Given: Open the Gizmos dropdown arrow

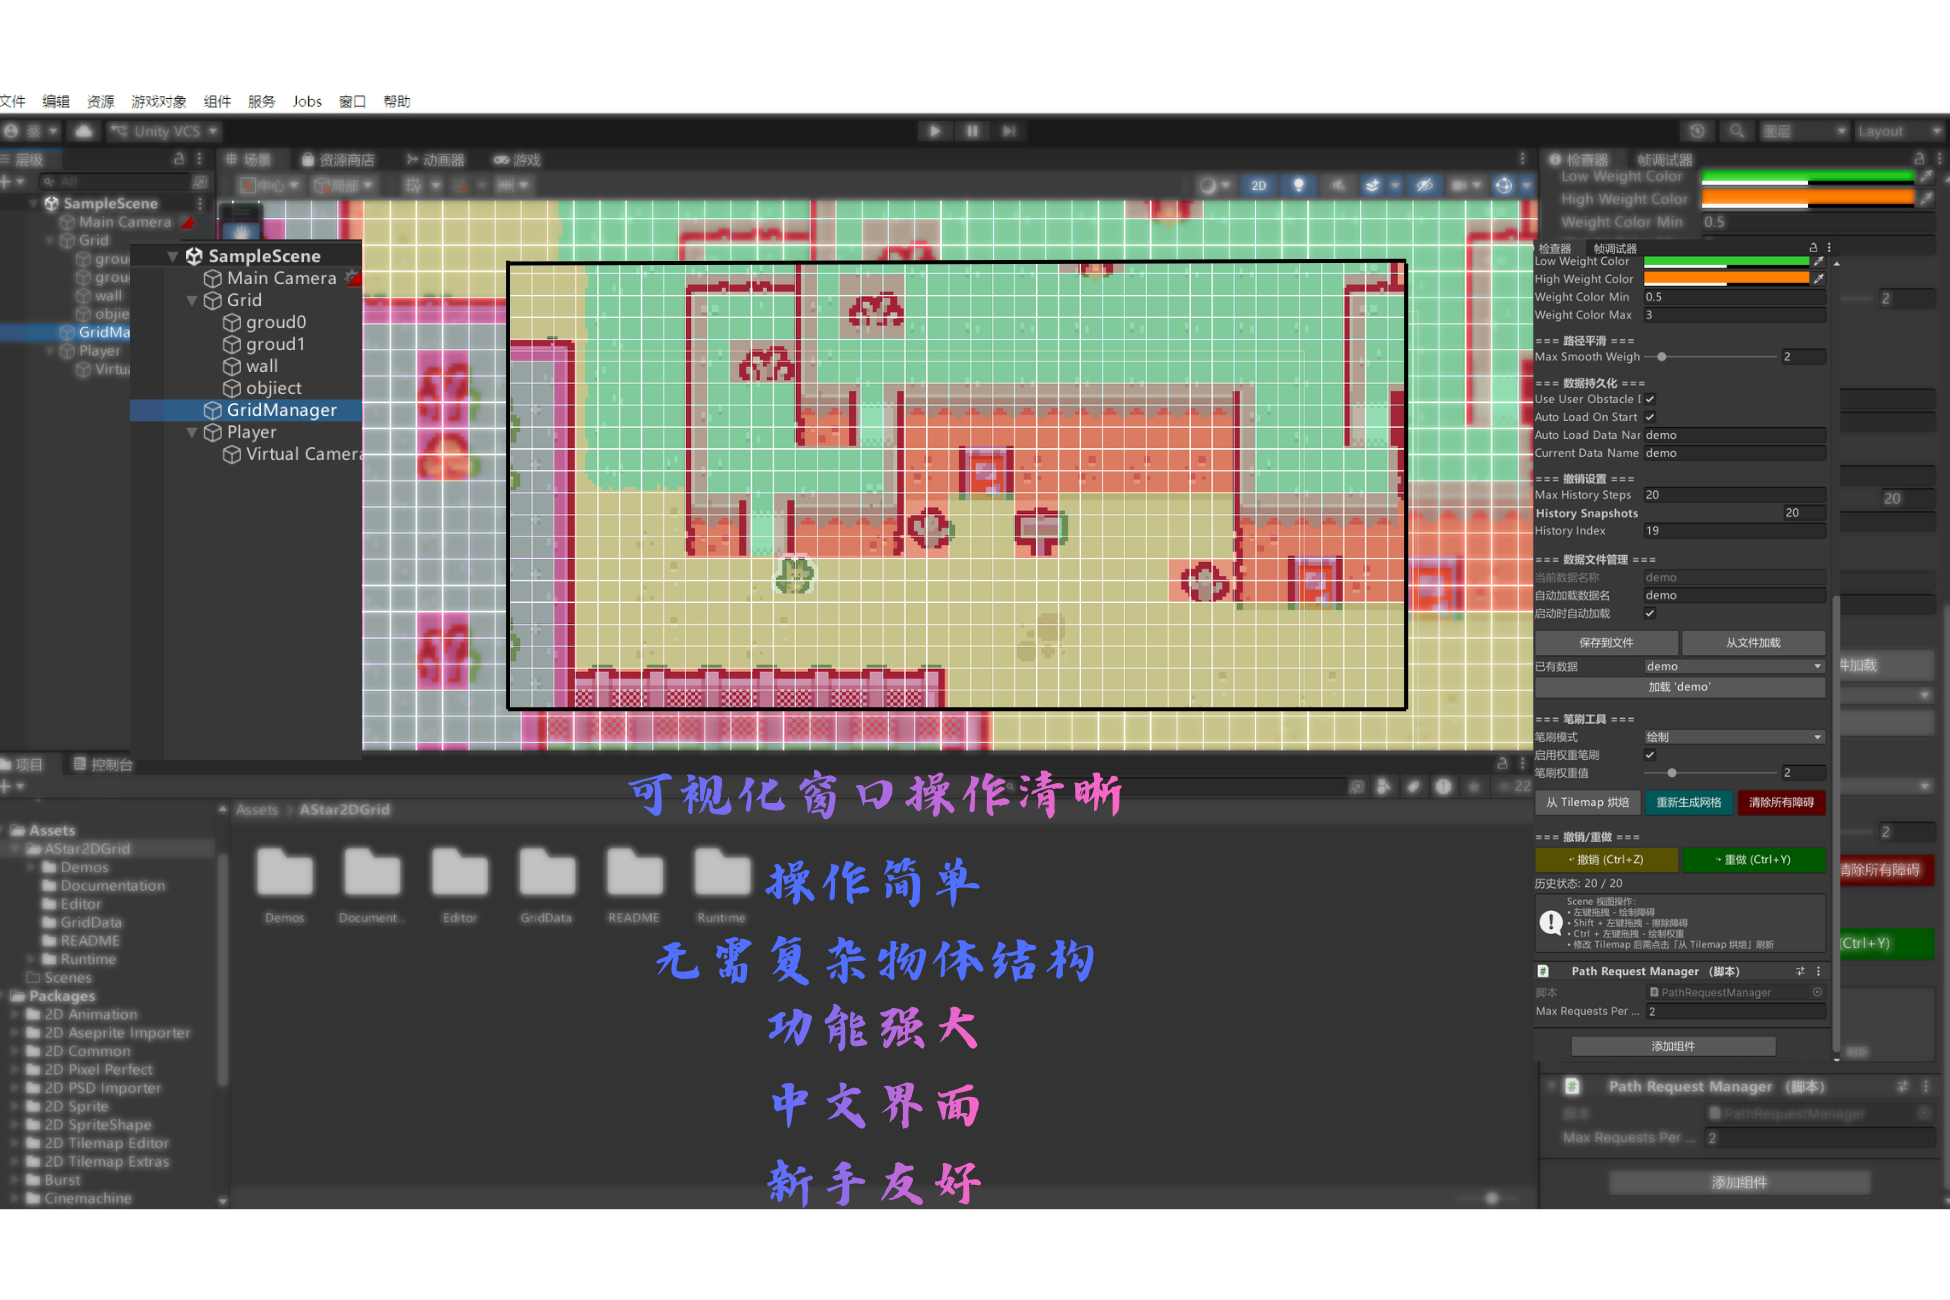Looking at the screenshot, I should [1526, 185].
